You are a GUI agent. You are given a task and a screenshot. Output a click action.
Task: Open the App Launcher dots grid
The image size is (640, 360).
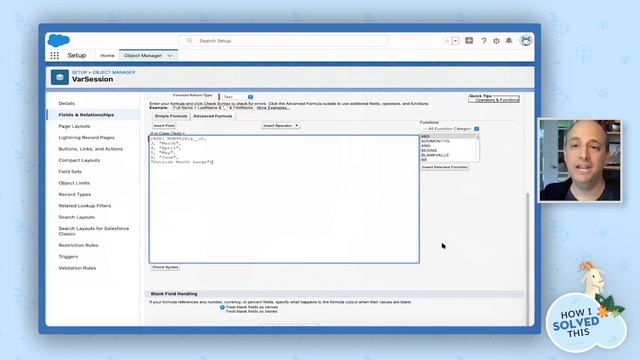(x=54, y=56)
